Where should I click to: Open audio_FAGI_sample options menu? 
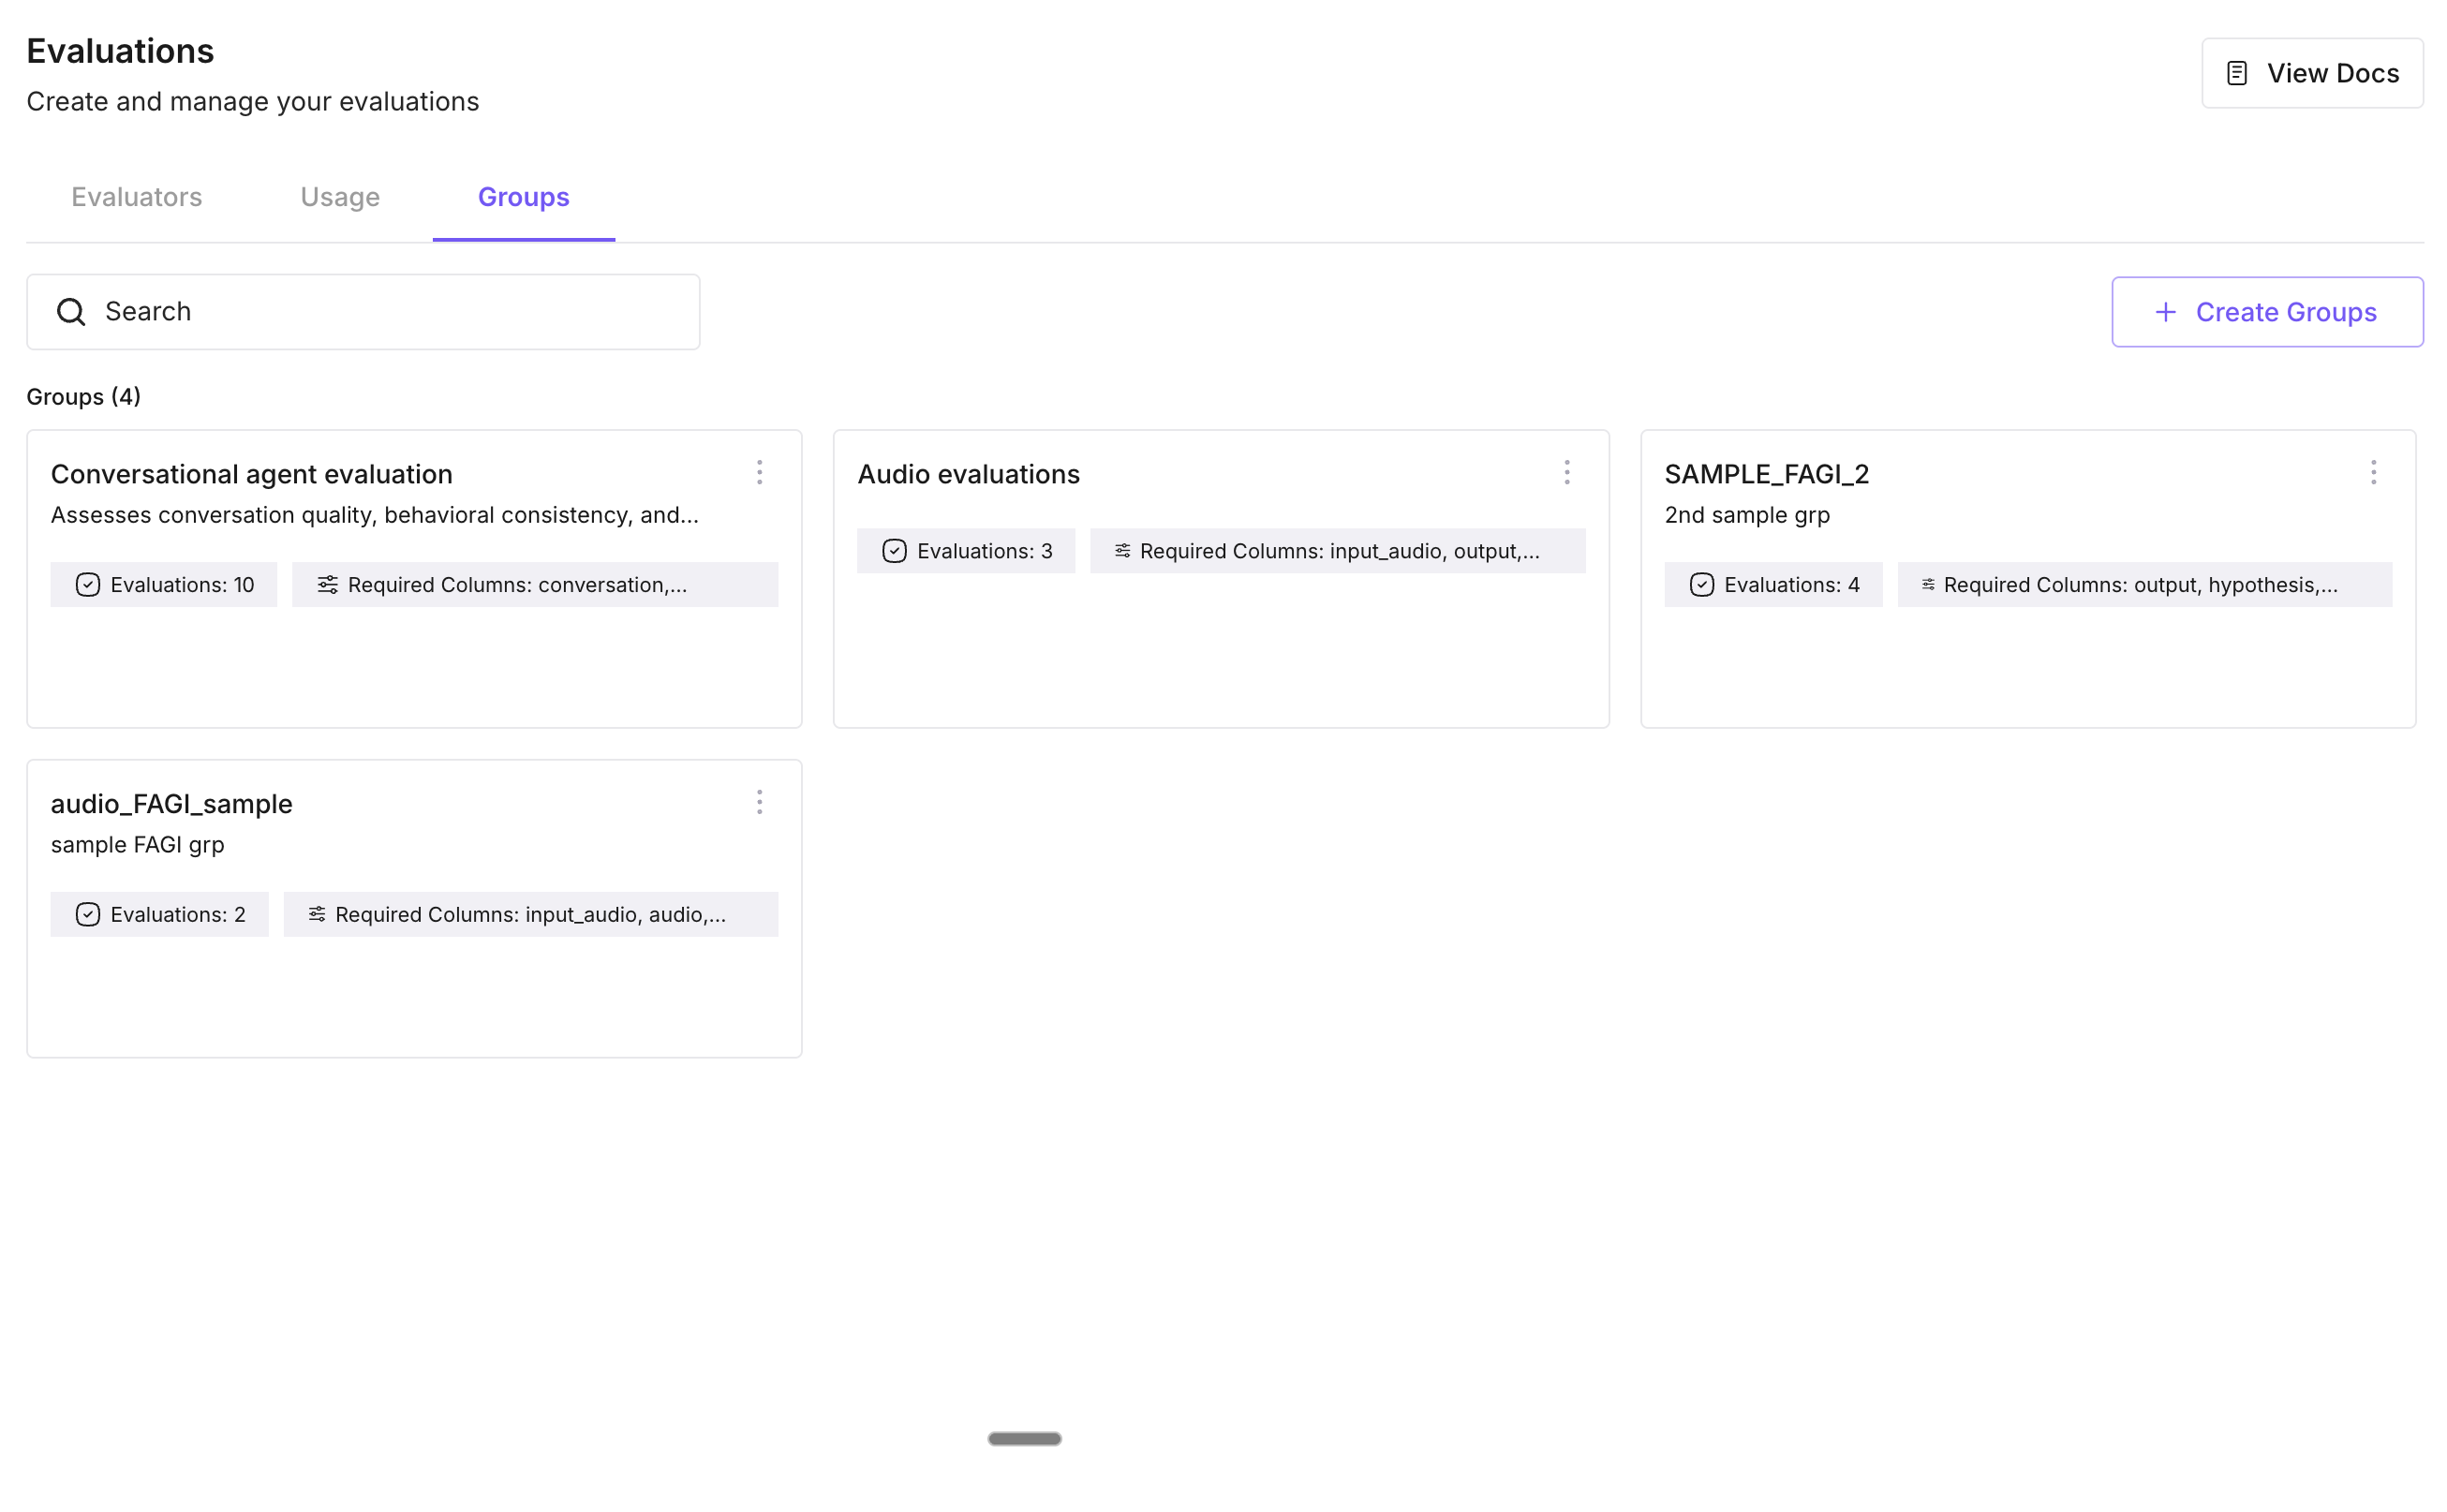coord(760,802)
